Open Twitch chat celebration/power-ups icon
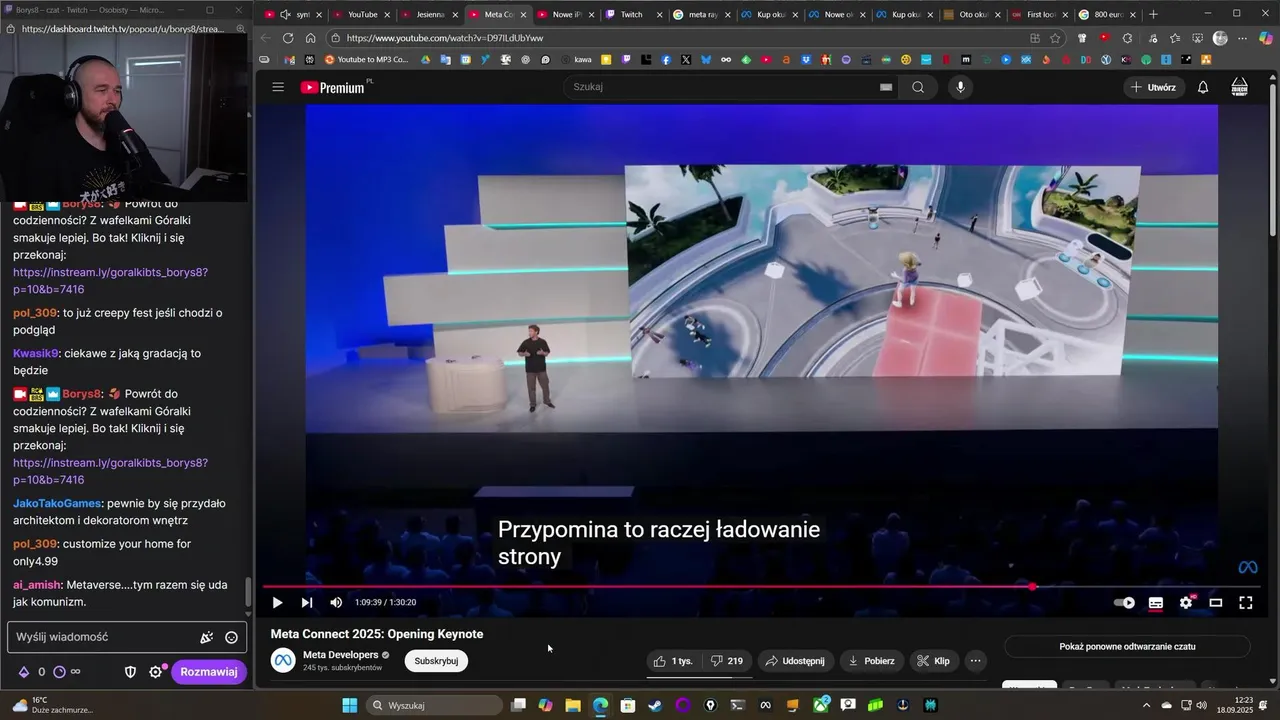Viewport: 1280px width, 720px height. pyautogui.click(x=207, y=638)
